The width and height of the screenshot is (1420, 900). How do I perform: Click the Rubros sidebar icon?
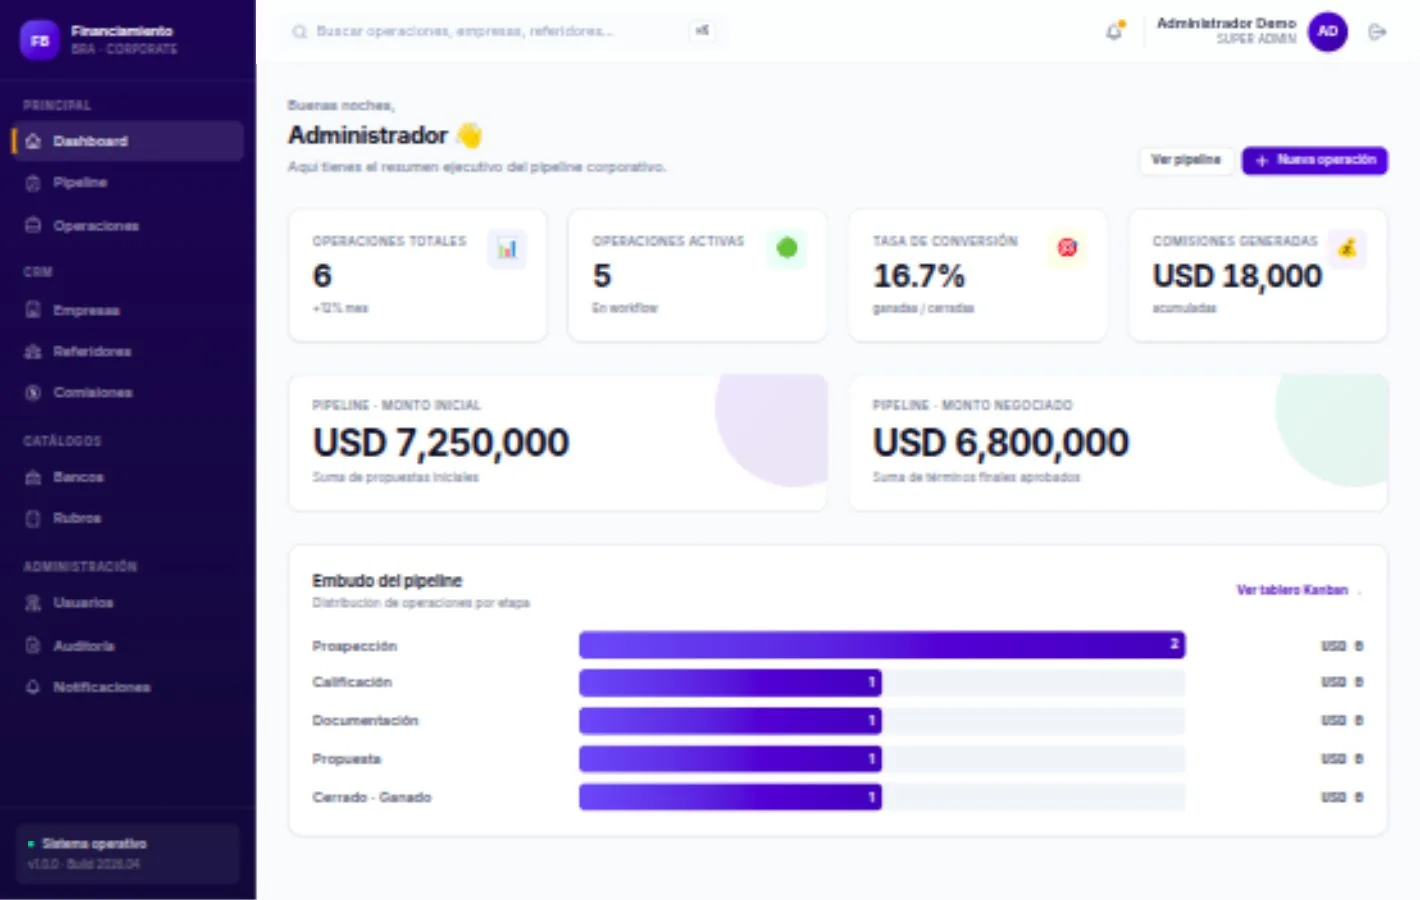[x=33, y=518]
